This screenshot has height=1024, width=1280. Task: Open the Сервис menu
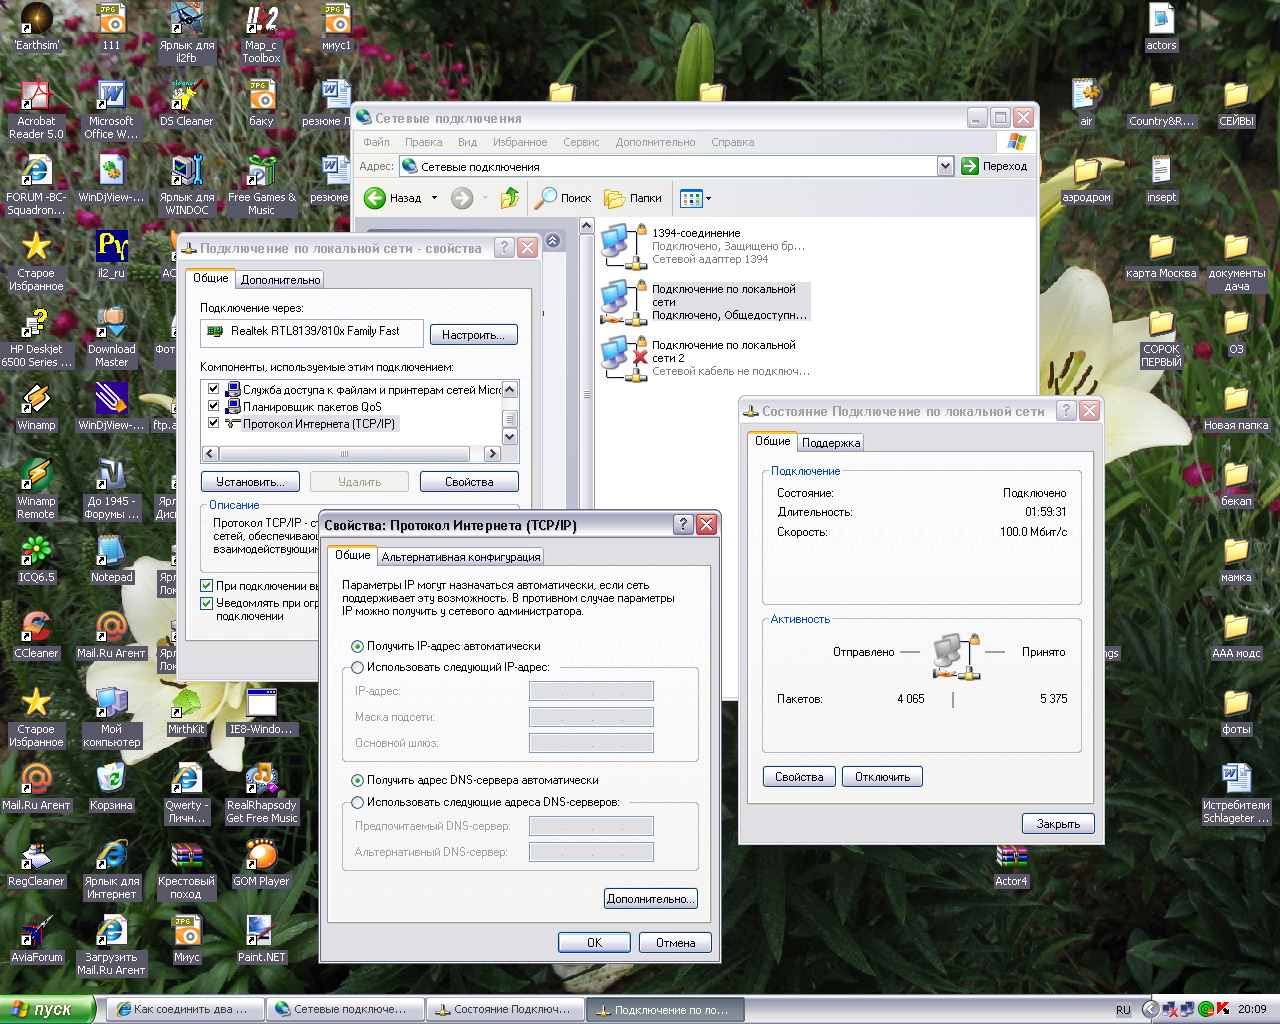pos(581,142)
